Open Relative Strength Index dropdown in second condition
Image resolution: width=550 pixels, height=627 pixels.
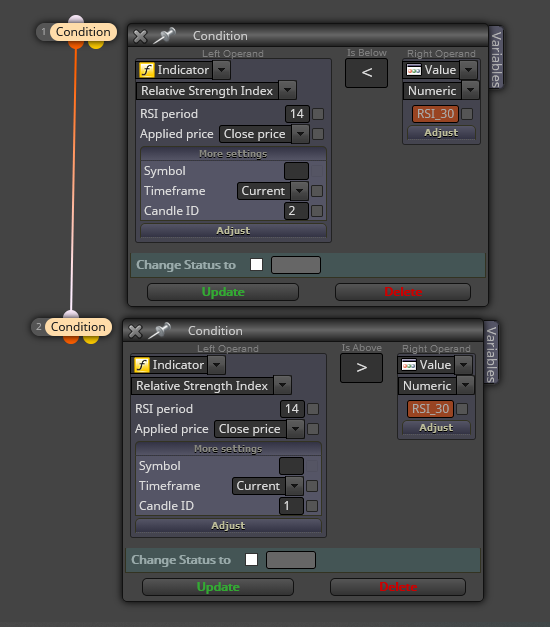point(282,385)
